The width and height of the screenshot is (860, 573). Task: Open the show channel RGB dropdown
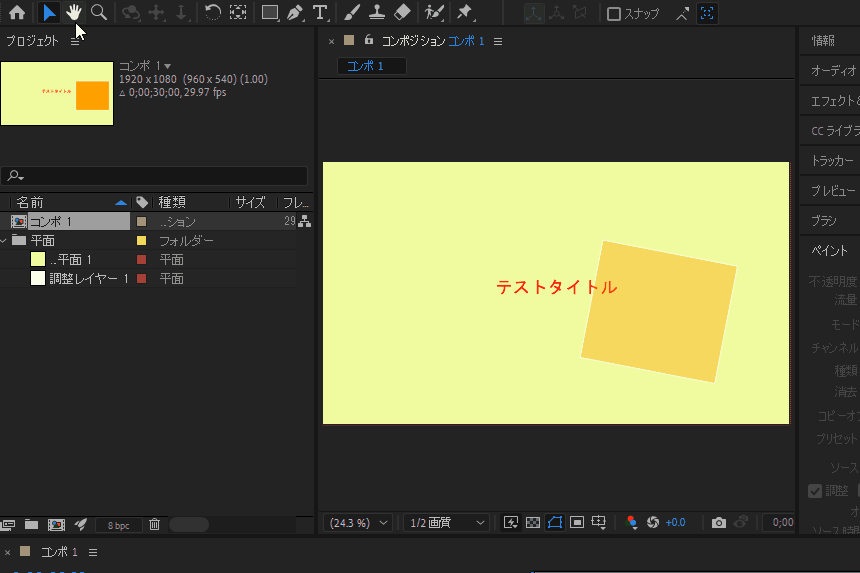coord(631,523)
